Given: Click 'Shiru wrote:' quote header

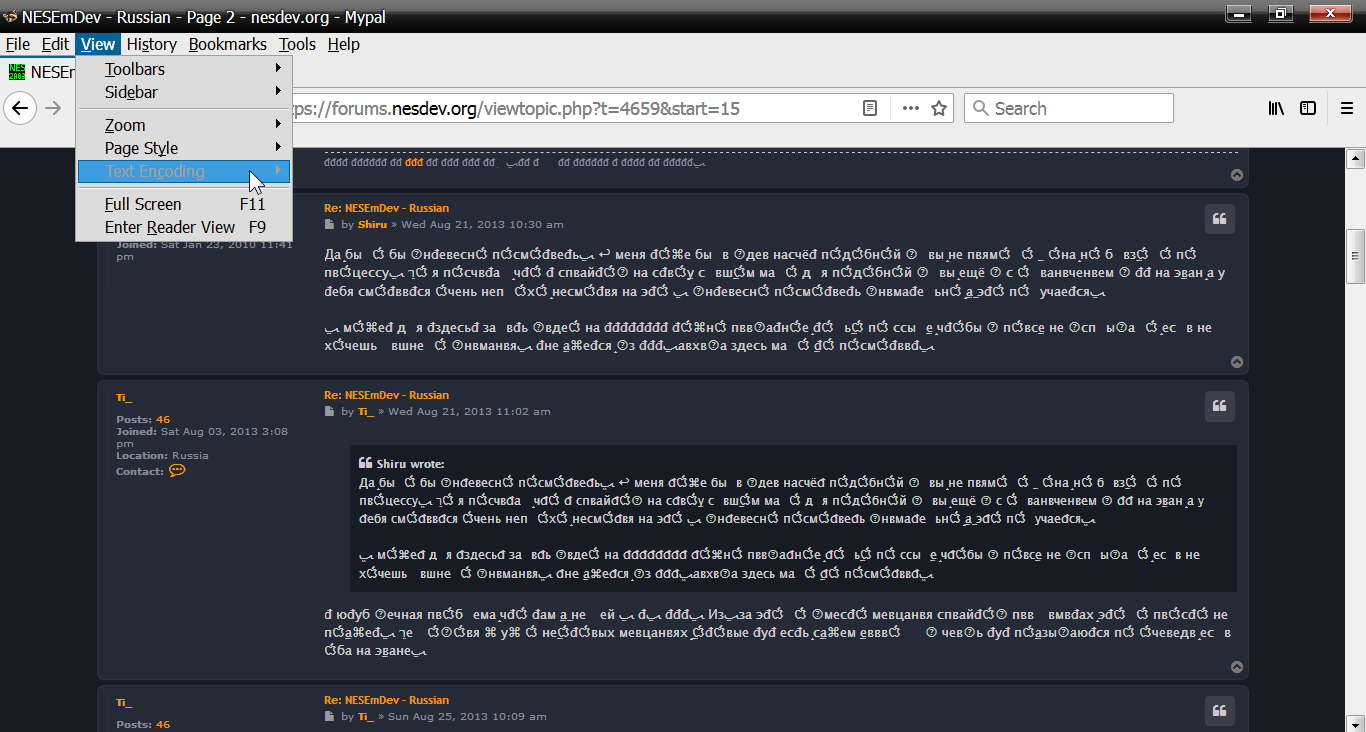Looking at the screenshot, I should click(410, 464).
